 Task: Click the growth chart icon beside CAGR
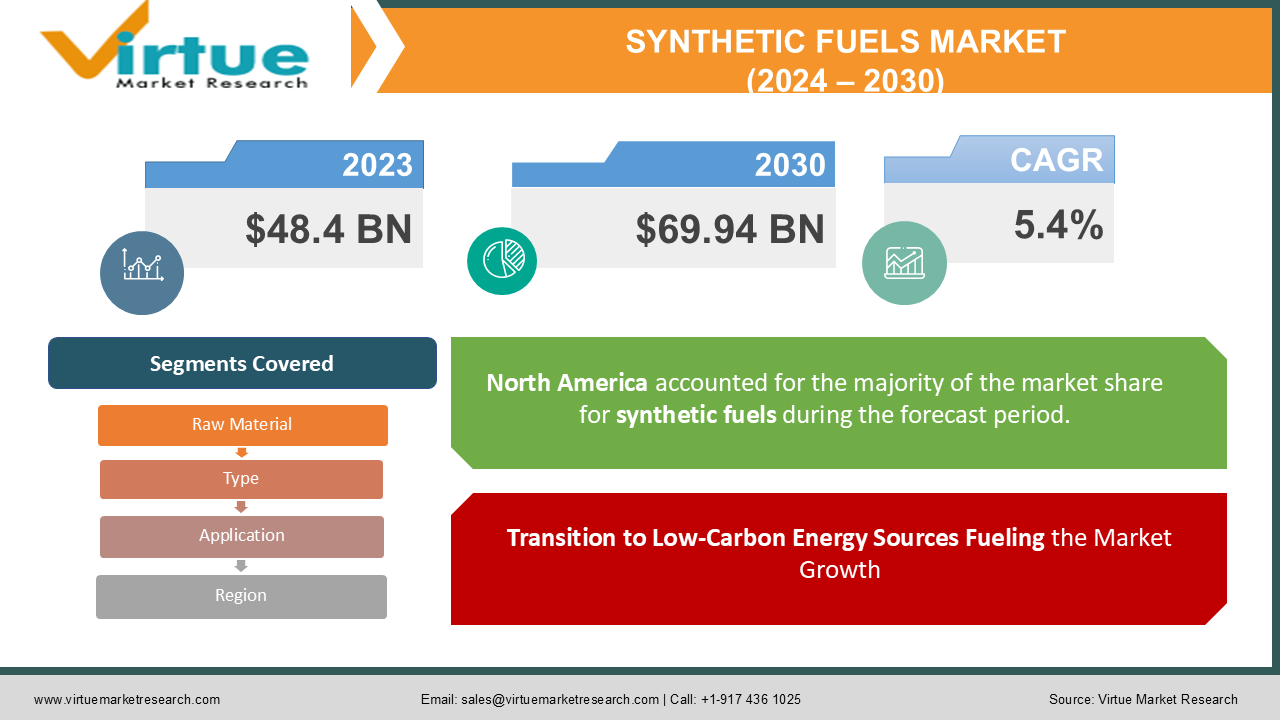(904, 262)
